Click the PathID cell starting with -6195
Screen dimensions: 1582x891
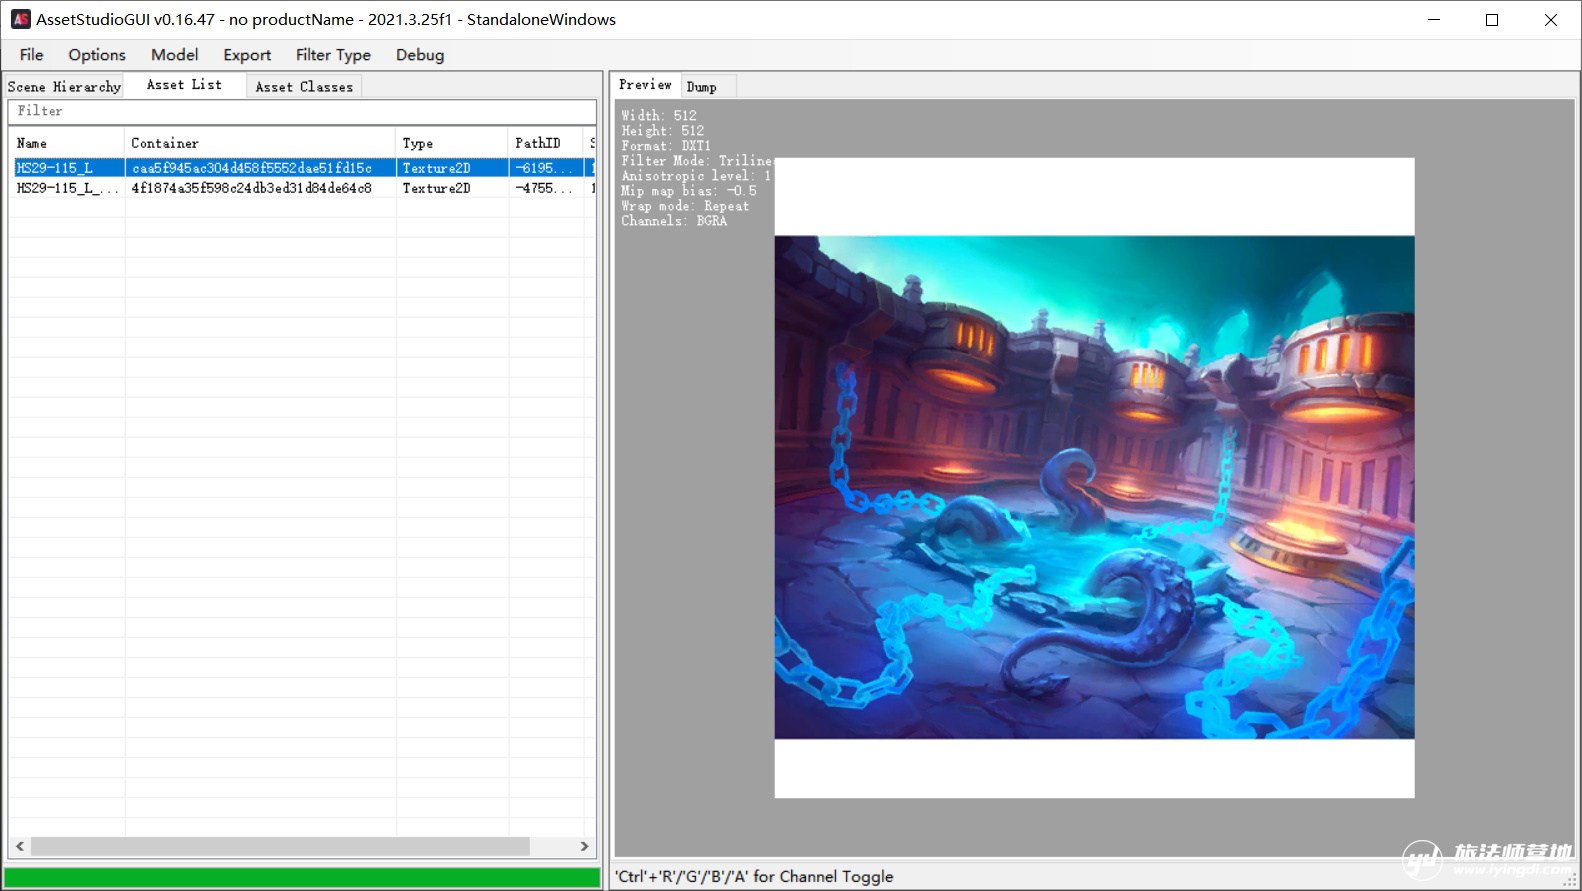pyautogui.click(x=546, y=168)
